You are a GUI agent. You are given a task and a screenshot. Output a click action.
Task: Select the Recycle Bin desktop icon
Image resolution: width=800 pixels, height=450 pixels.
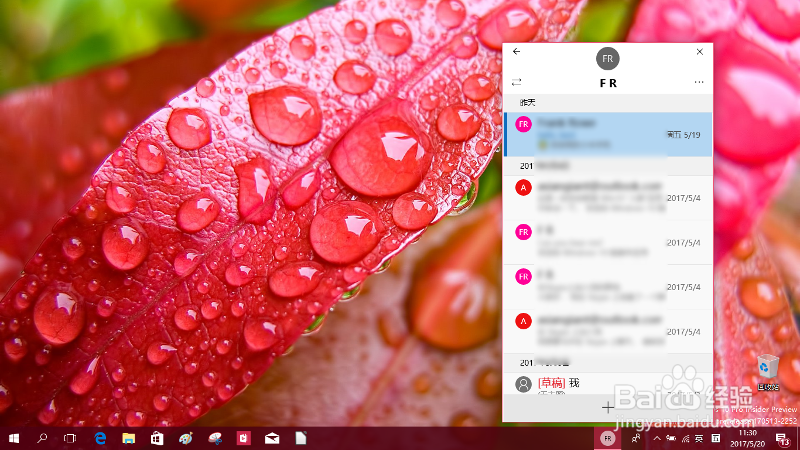pyautogui.click(x=767, y=372)
